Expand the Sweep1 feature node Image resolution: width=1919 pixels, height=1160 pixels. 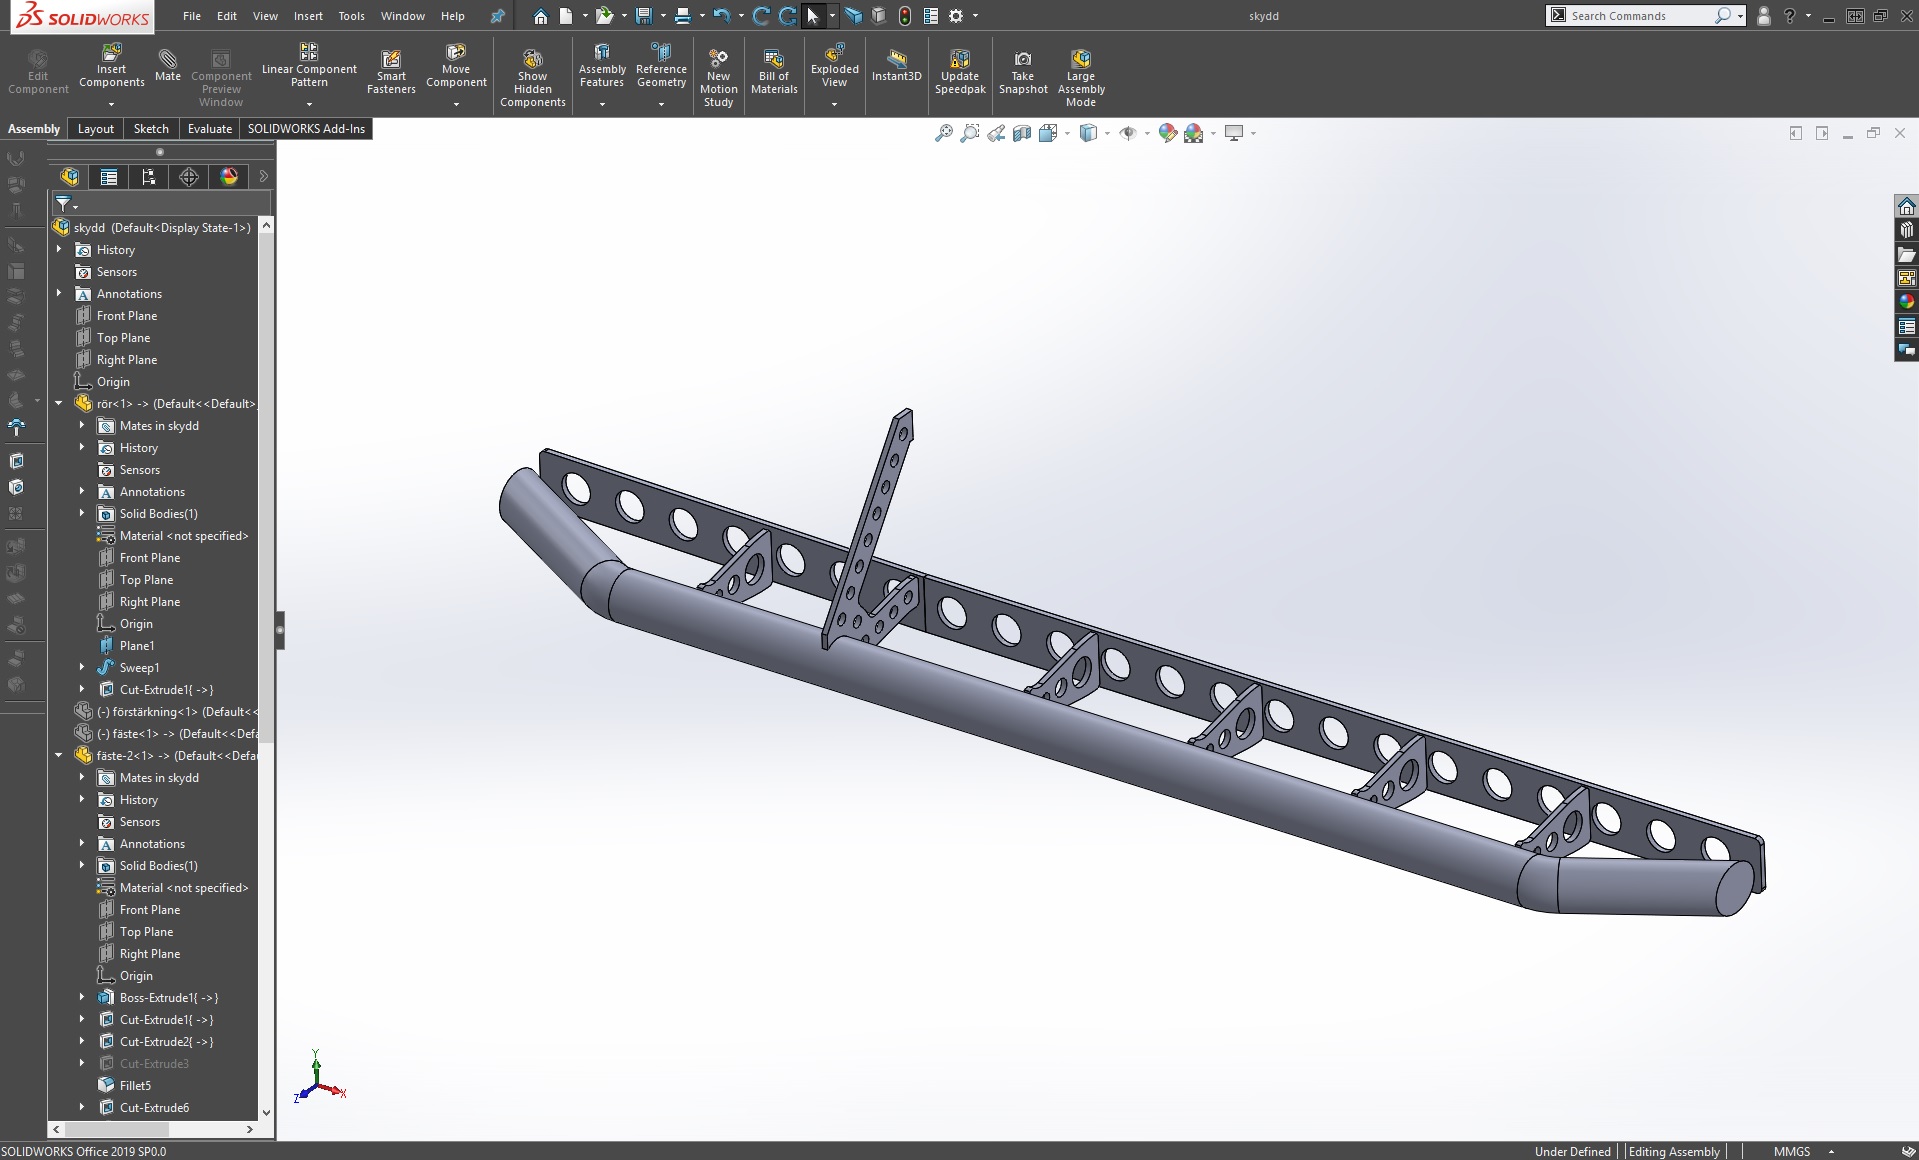coord(82,668)
